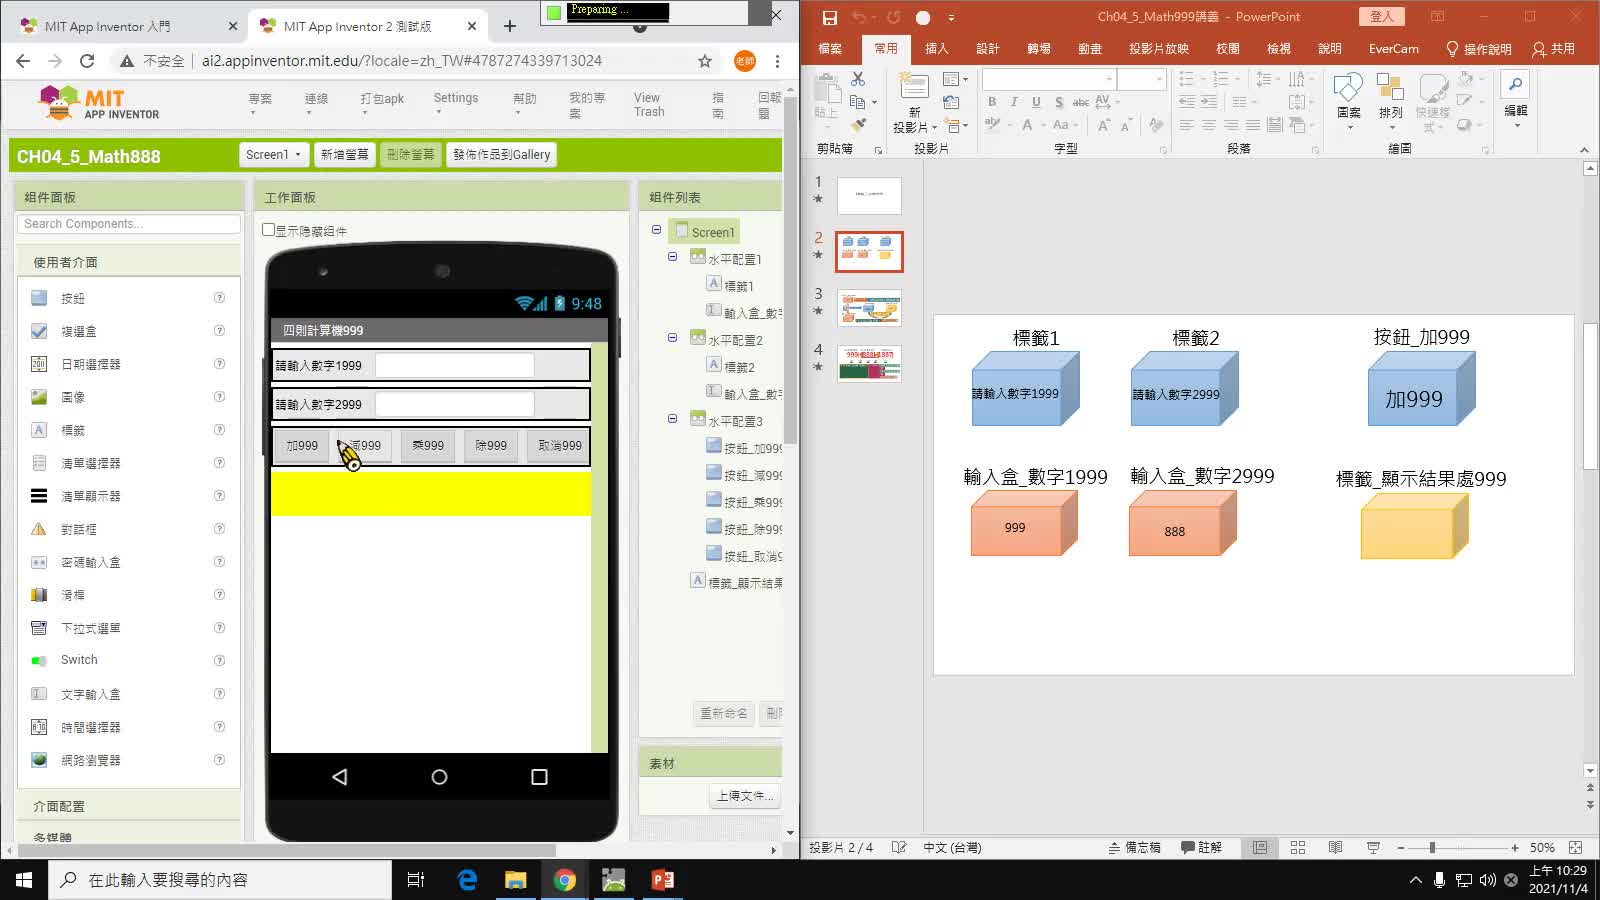Open the font name combo box in PowerPoint
1600x900 pixels.
pyautogui.click(x=1049, y=78)
